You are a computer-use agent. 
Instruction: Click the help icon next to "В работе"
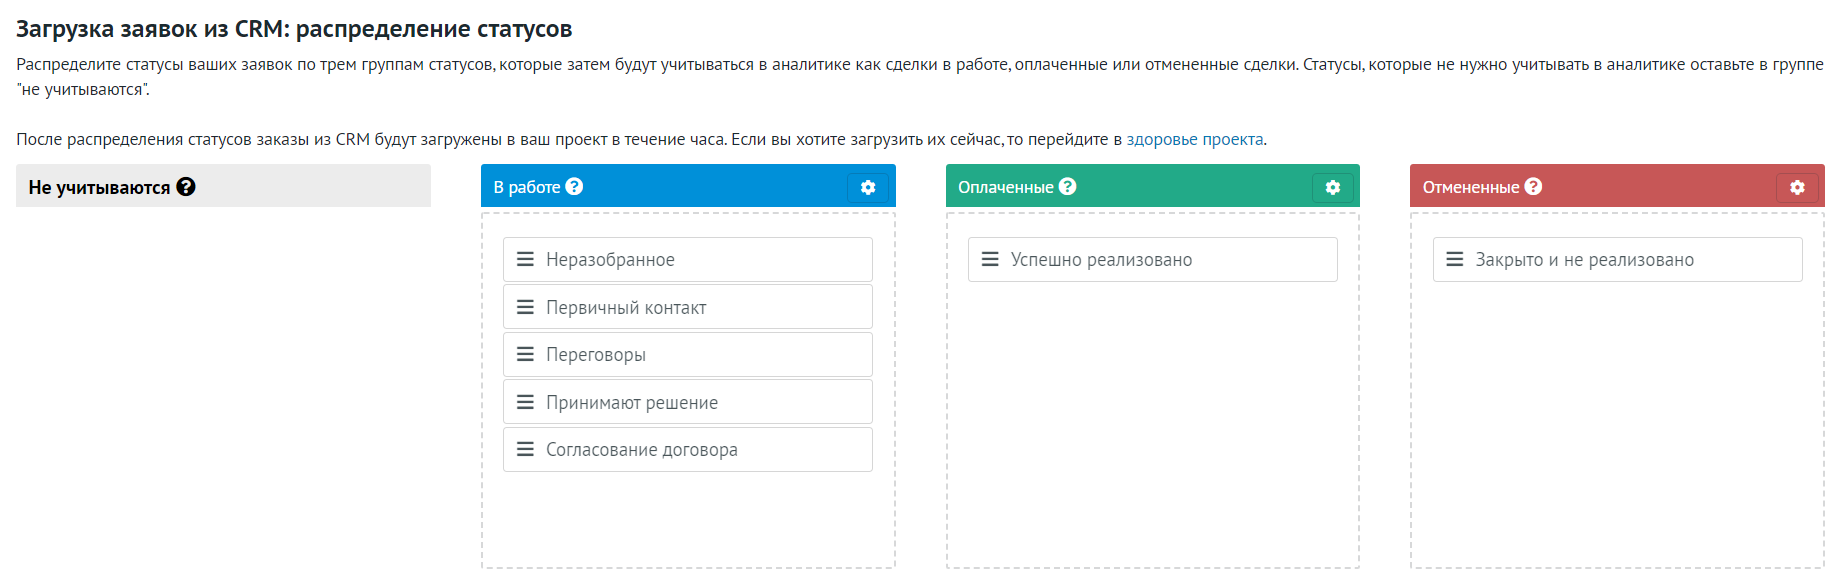click(573, 186)
